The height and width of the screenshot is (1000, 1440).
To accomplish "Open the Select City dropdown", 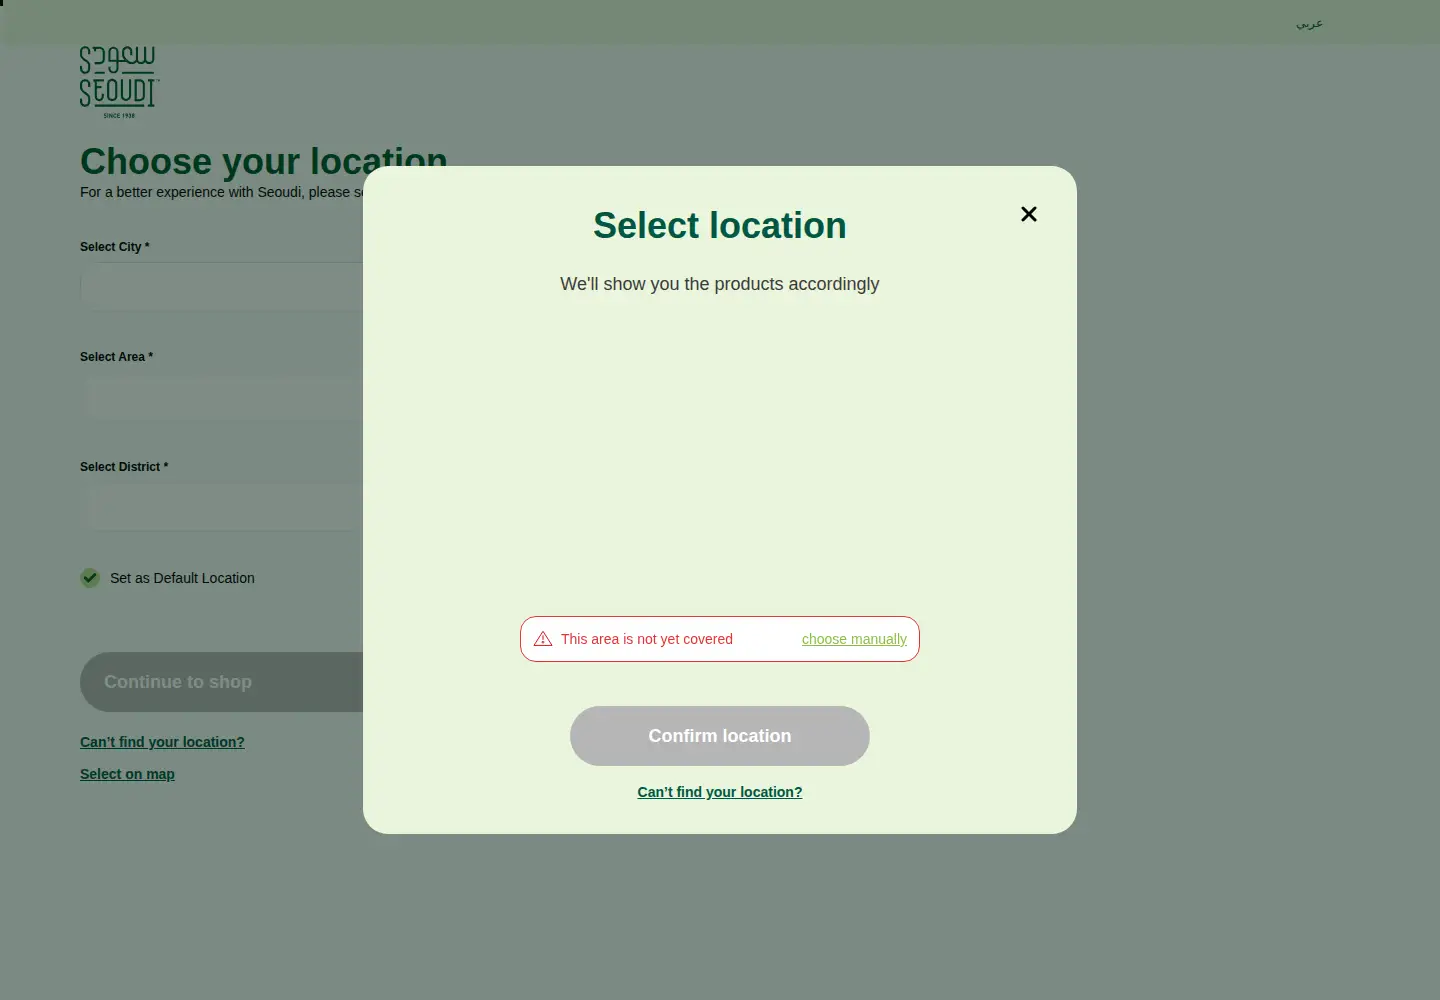I will coord(221,286).
